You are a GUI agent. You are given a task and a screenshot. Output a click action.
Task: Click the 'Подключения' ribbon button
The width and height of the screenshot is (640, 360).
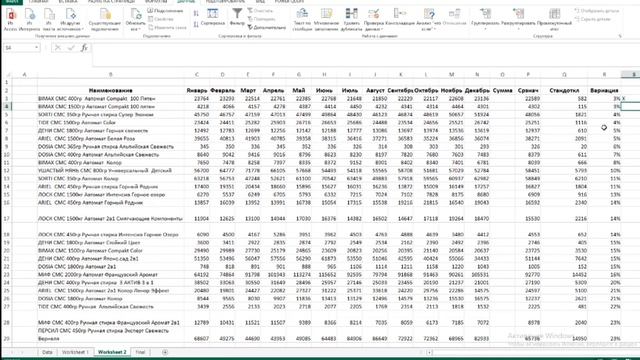click(x=165, y=11)
